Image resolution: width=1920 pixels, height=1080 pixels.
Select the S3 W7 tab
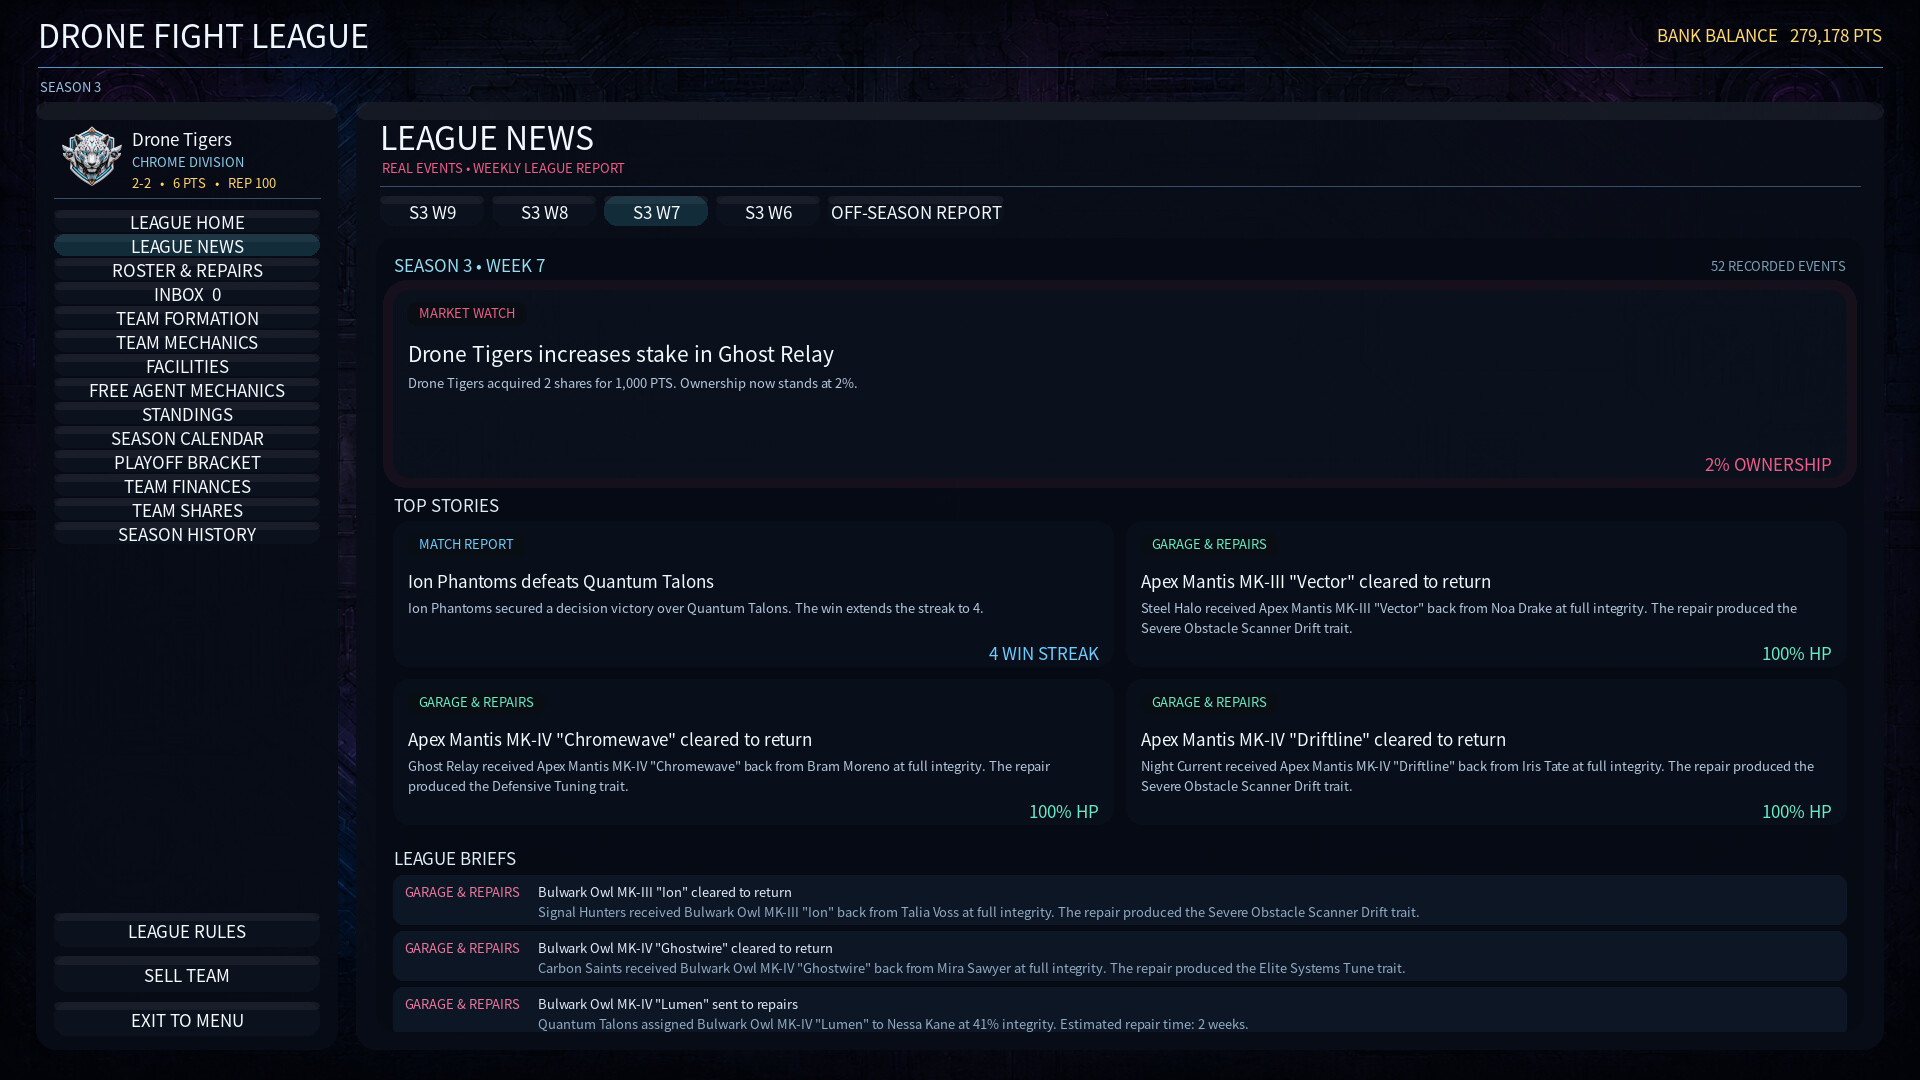[656, 212]
